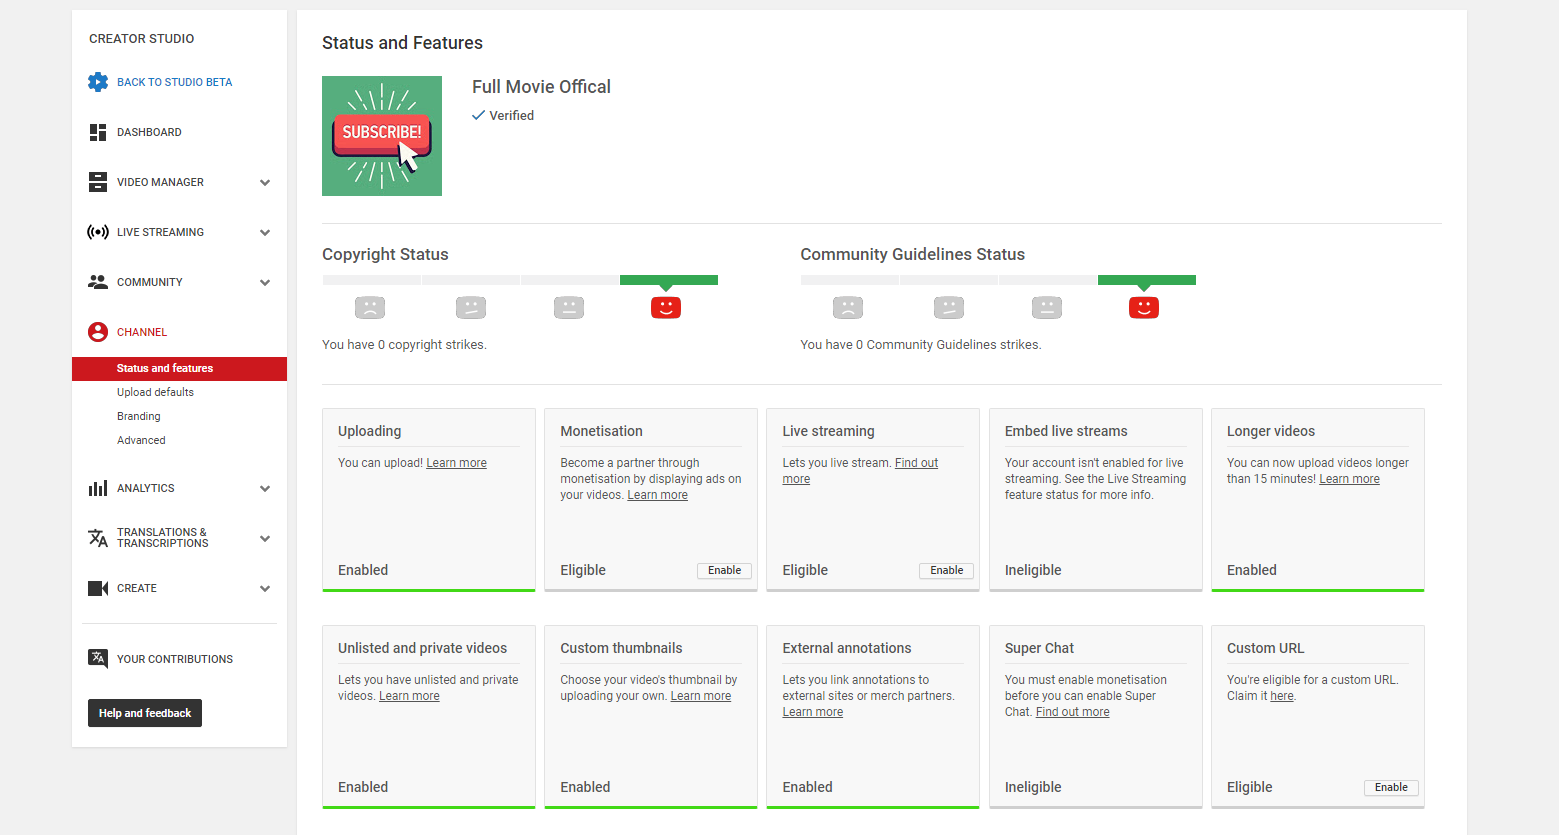Click the 'CREATOR STUDIO' sidebar heading
1559x835 pixels.
[142, 39]
